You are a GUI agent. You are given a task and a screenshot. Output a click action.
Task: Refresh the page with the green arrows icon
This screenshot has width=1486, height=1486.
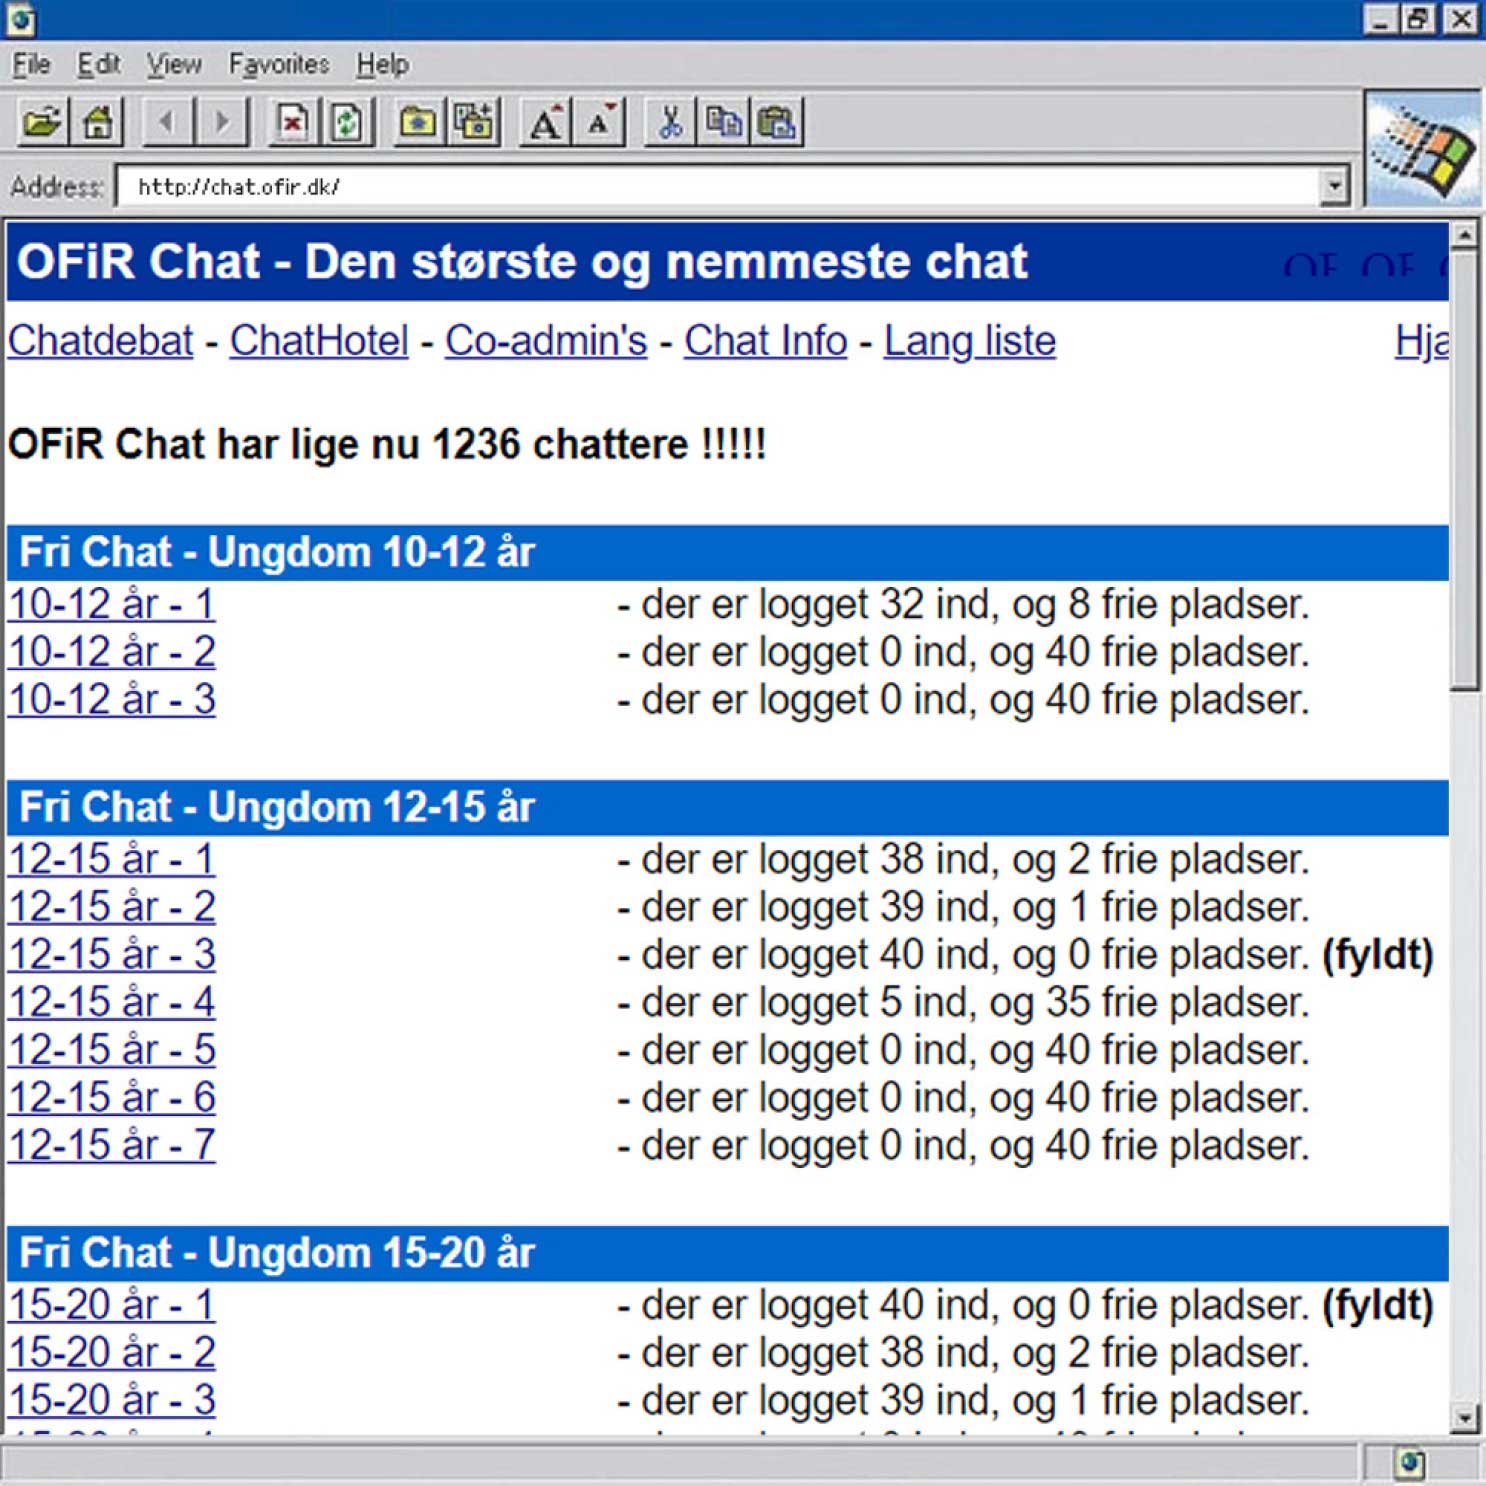[347, 124]
